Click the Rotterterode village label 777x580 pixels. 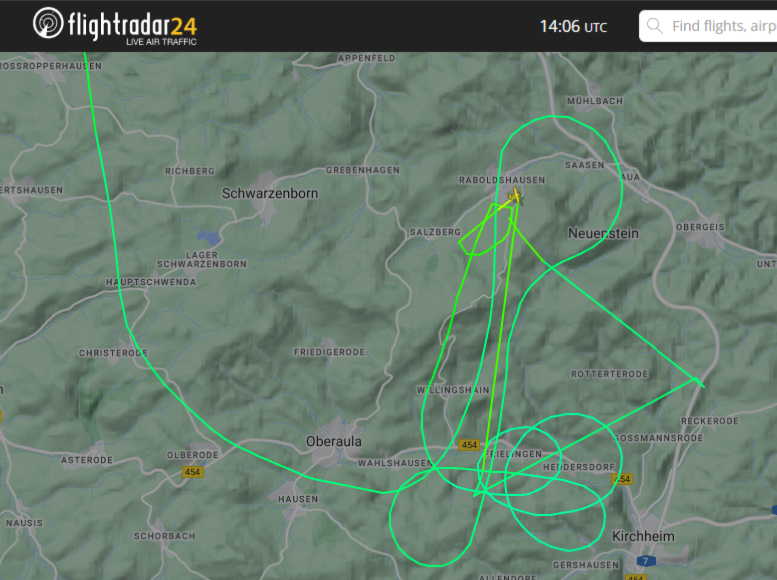pyautogui.click(x=610, y=374)
